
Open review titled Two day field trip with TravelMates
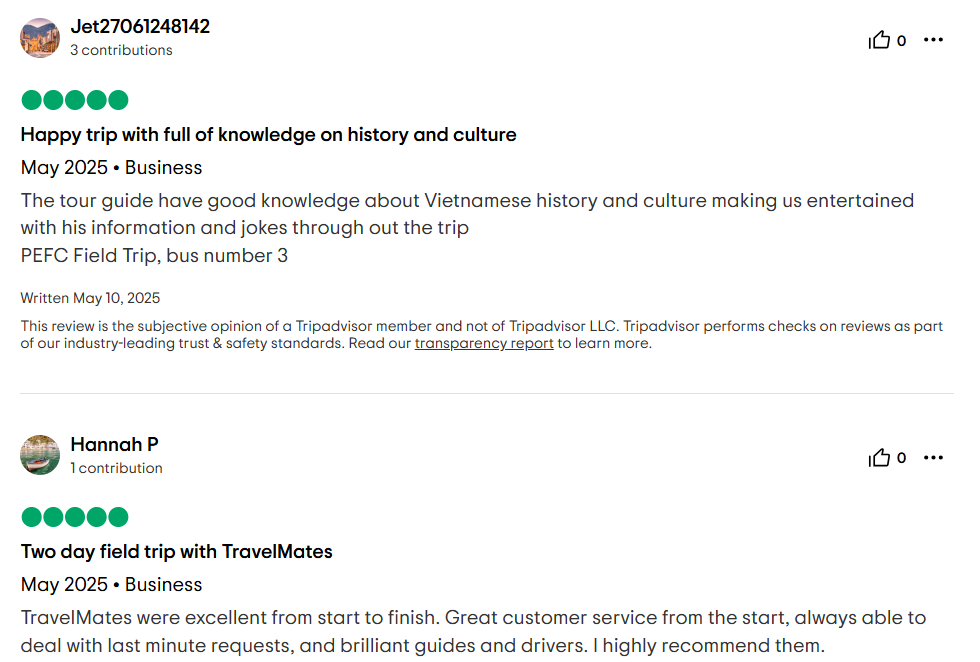(177, 551)
